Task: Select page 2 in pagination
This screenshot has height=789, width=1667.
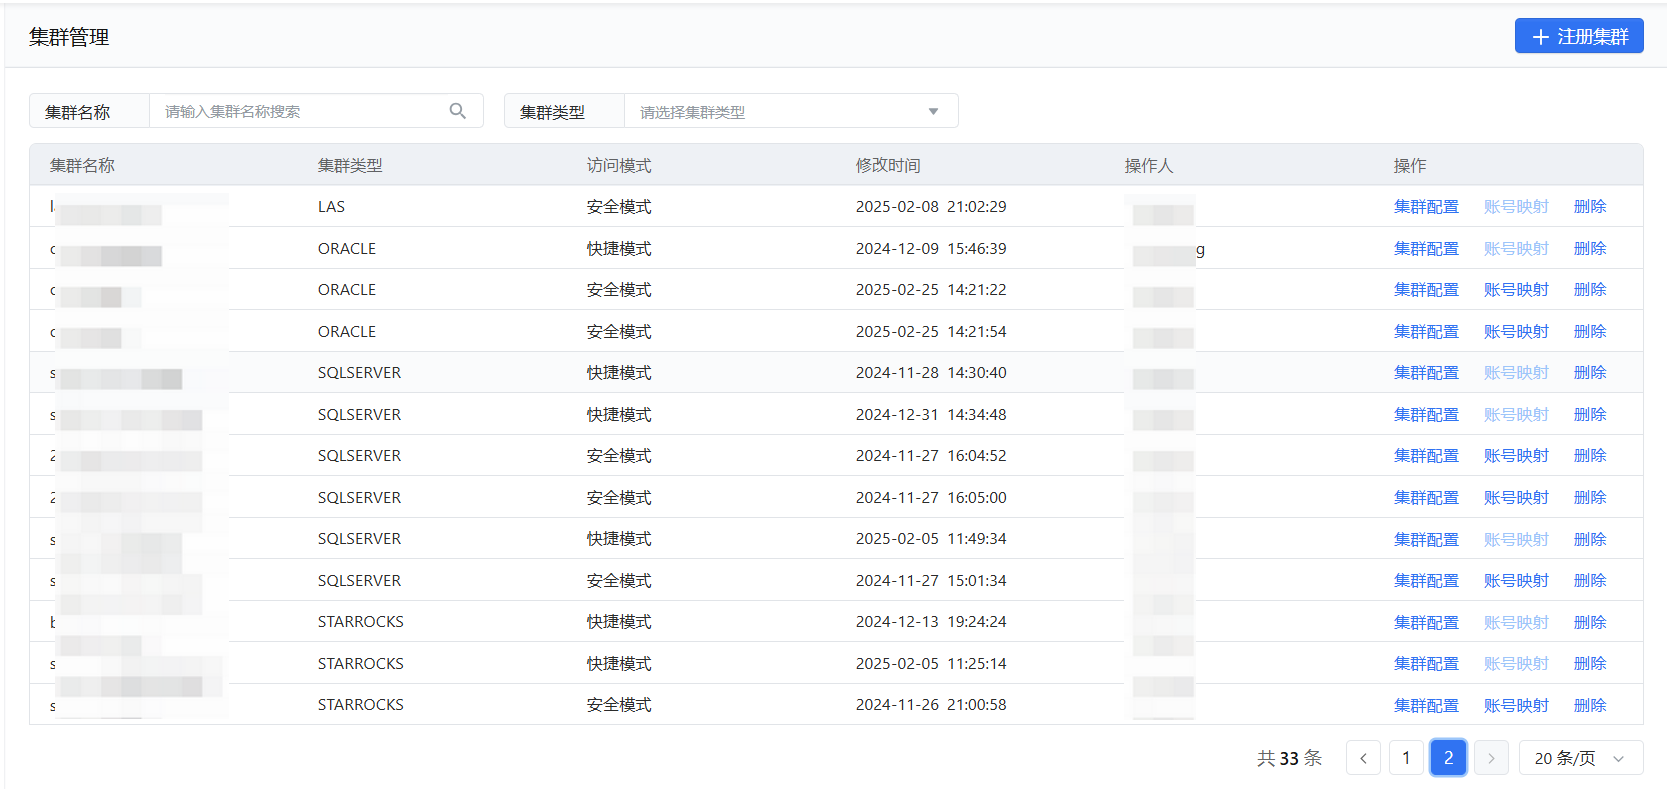Action: point(1448,758)
